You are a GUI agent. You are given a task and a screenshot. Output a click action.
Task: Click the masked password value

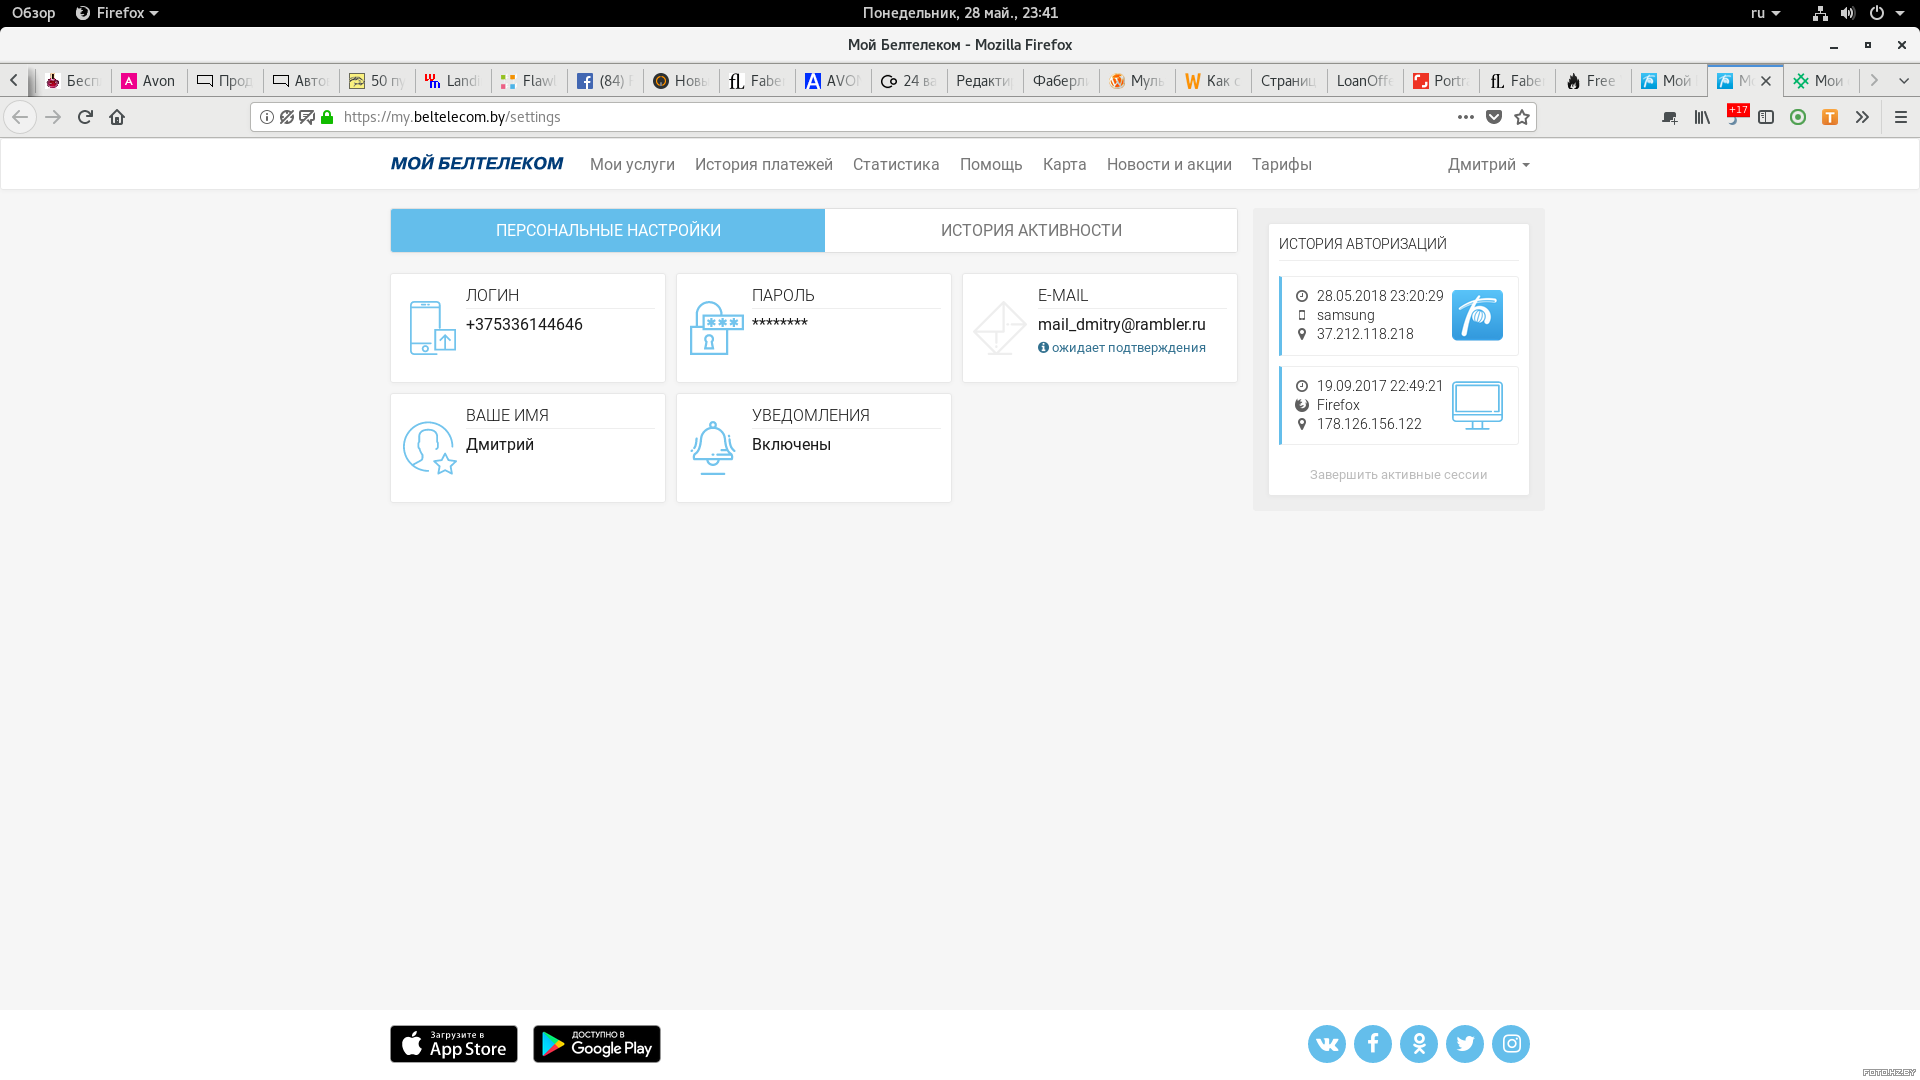780,323
